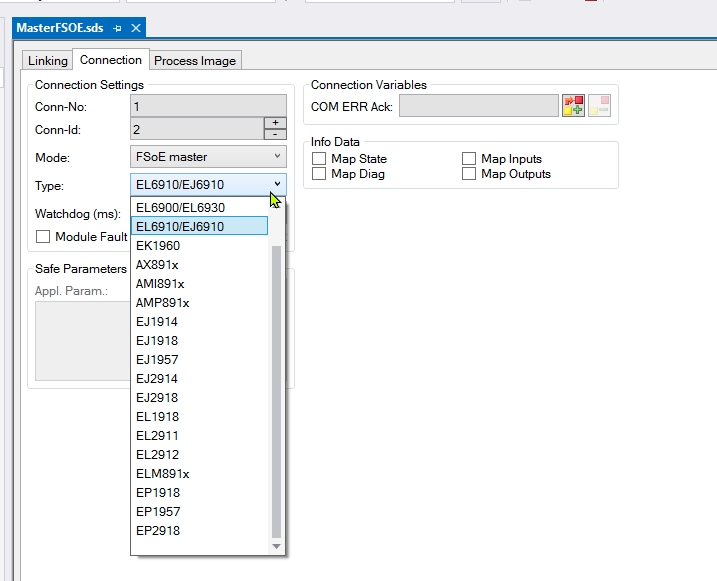
Task: Open the Process Image tab
Action: (195, 61)
